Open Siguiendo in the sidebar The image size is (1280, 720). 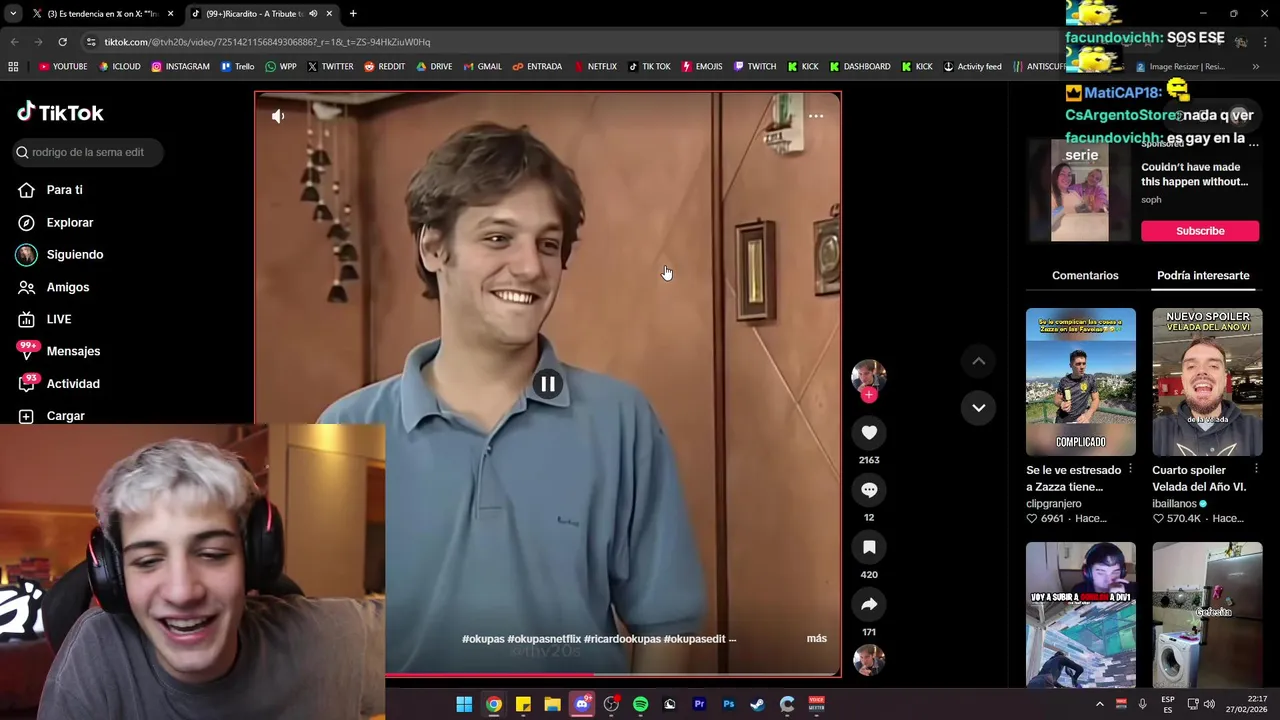pyautogui.click(x=74, y=254)
